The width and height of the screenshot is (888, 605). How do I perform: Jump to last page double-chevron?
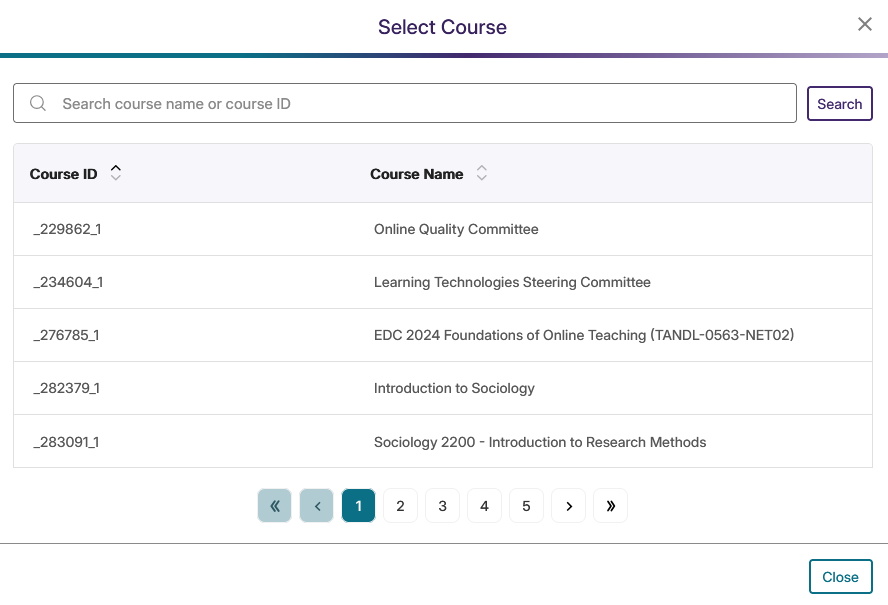click(x=610, y=505)
